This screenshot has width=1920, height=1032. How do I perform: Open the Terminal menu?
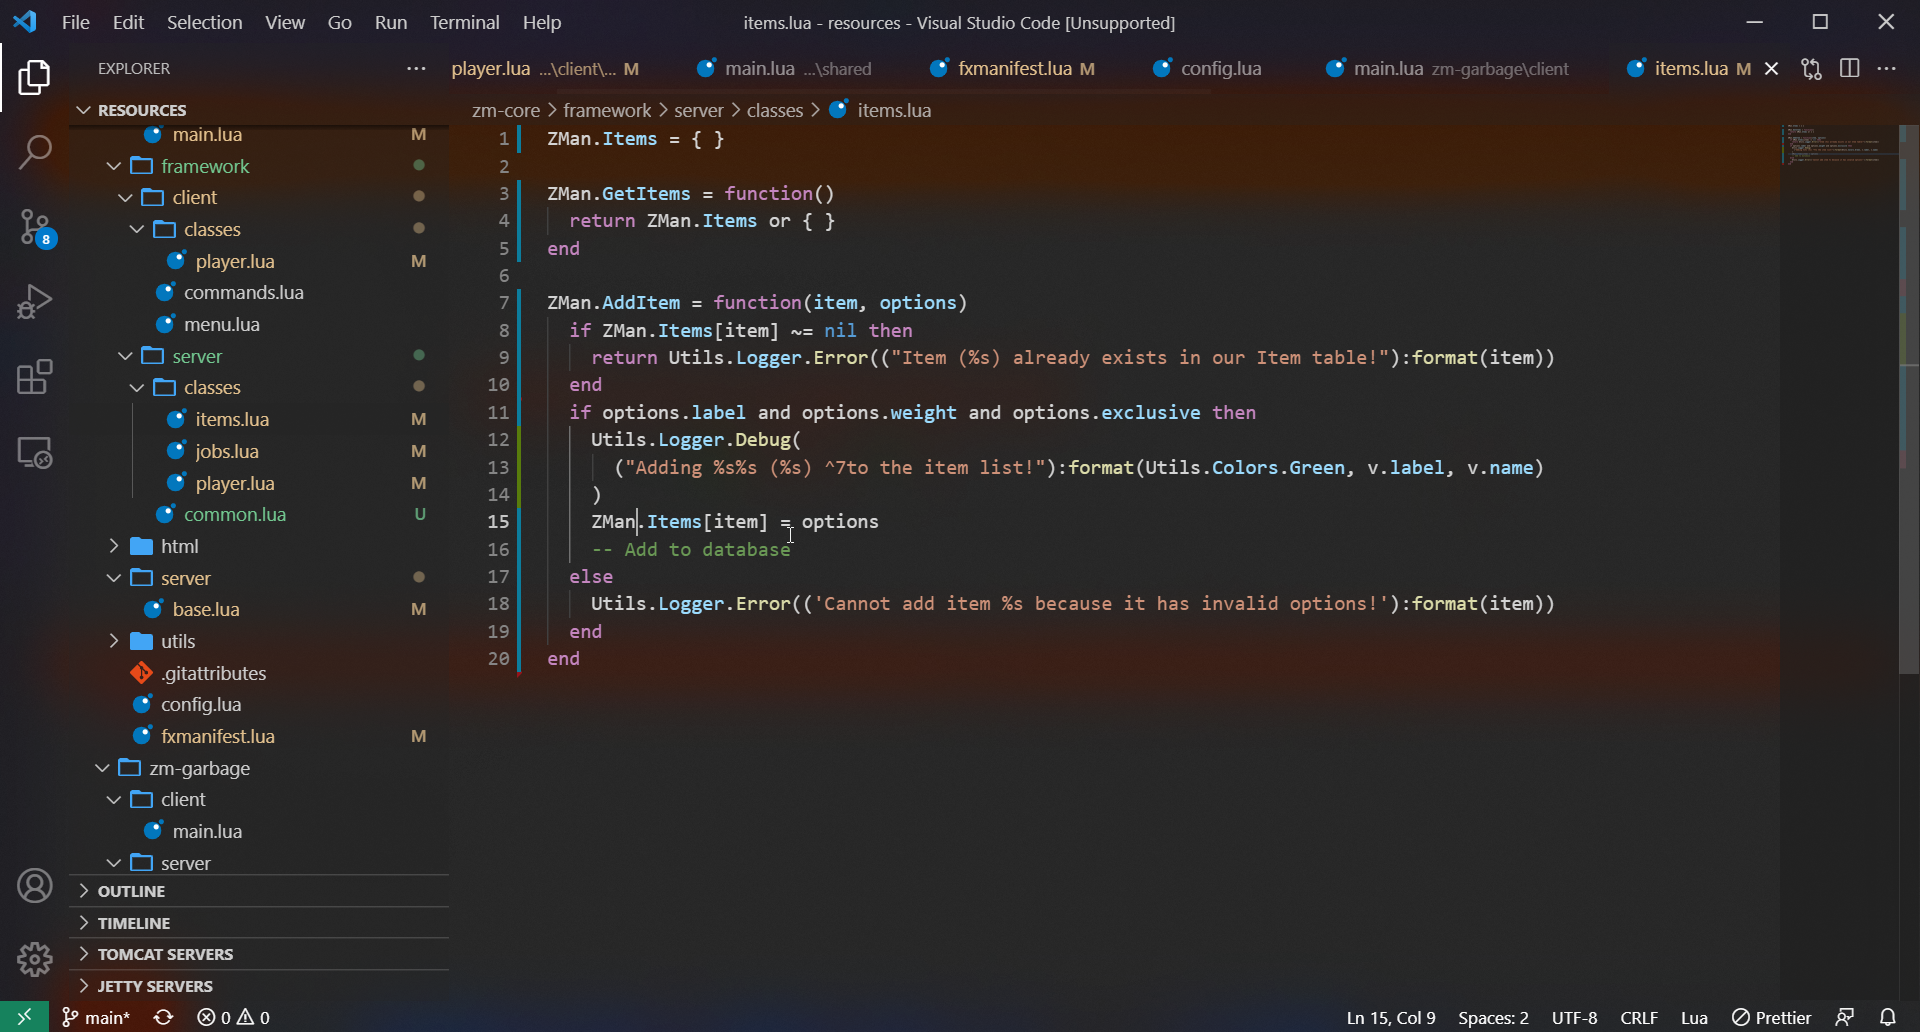464,22
